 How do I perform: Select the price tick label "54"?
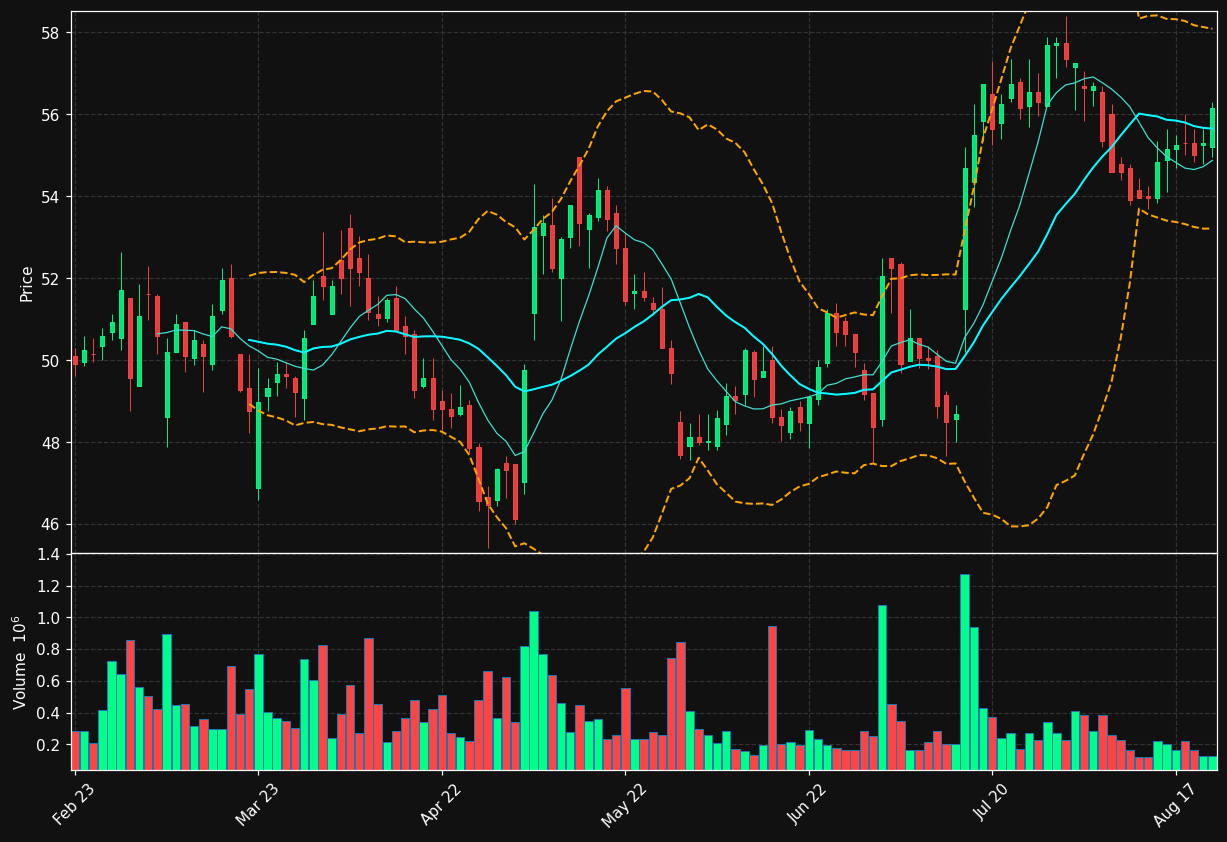[x=51, y=197]
